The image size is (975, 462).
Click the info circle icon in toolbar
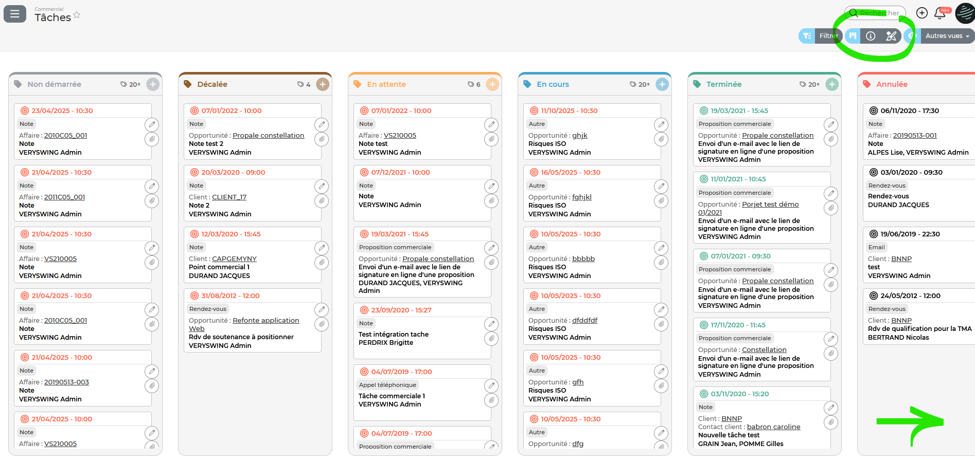[x=871, y=36]
